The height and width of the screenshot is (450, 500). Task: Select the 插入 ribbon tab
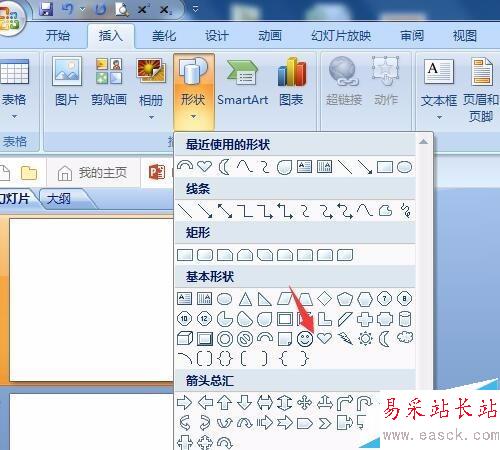coord(111,35)
